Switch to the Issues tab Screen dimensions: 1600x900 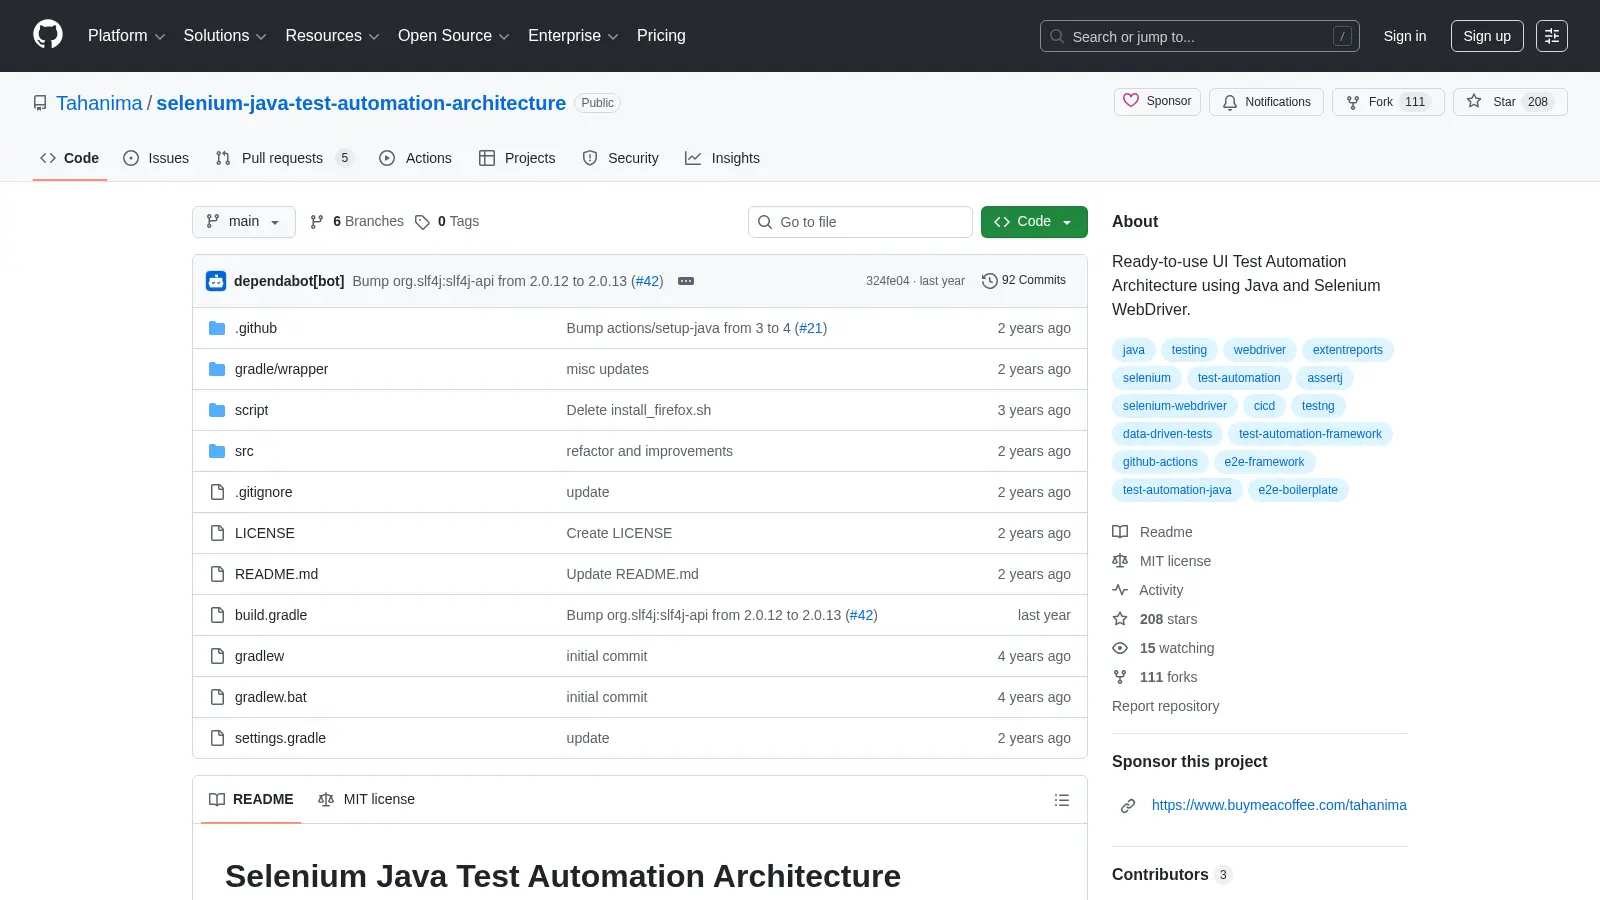(x=156, y=158)
